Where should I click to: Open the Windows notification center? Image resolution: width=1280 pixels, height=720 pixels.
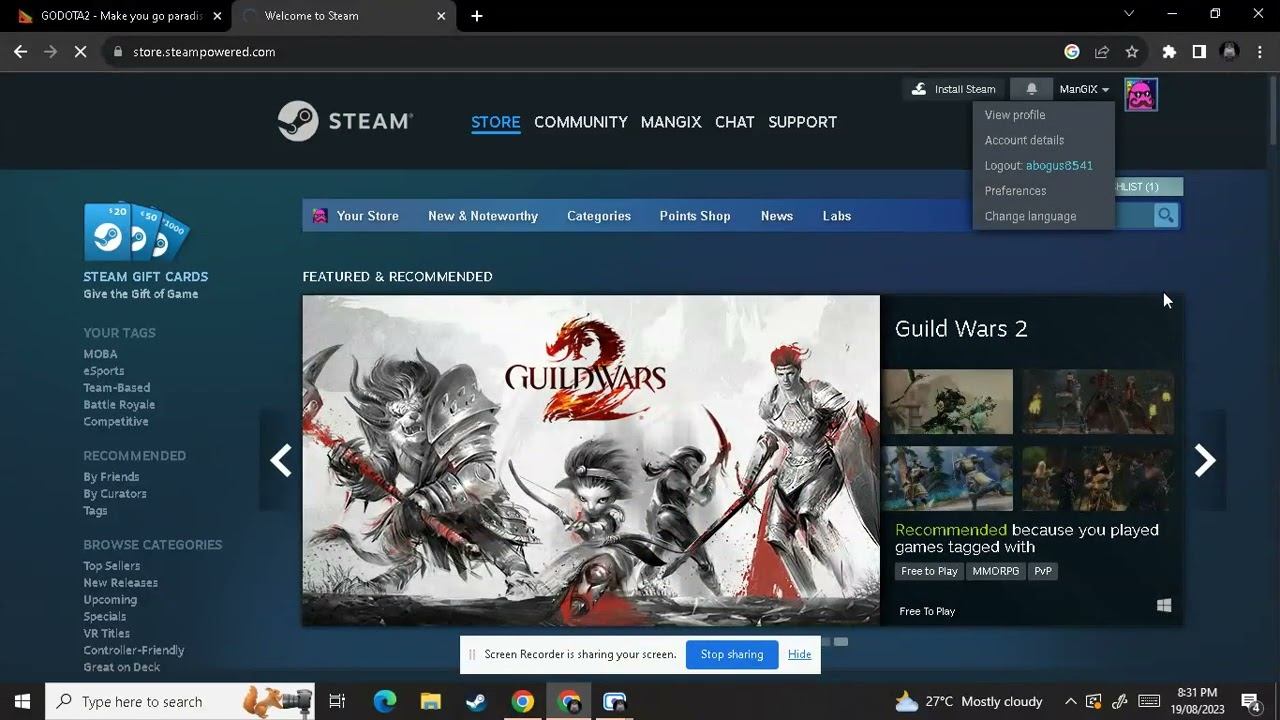[x=1251, y=701]
